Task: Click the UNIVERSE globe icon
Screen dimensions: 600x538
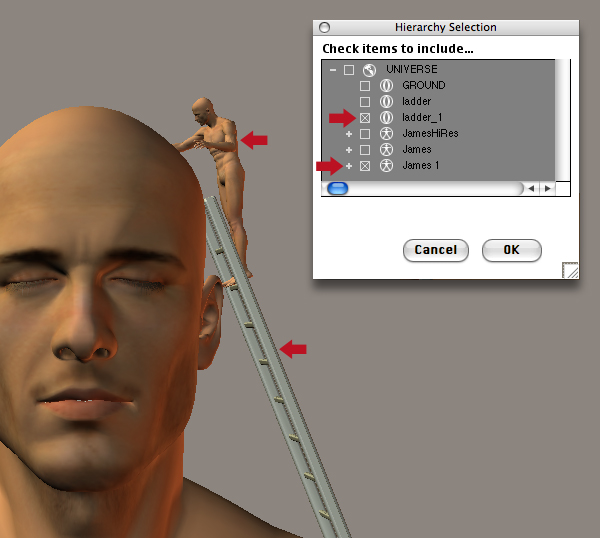Action: [x=369, y=70]
